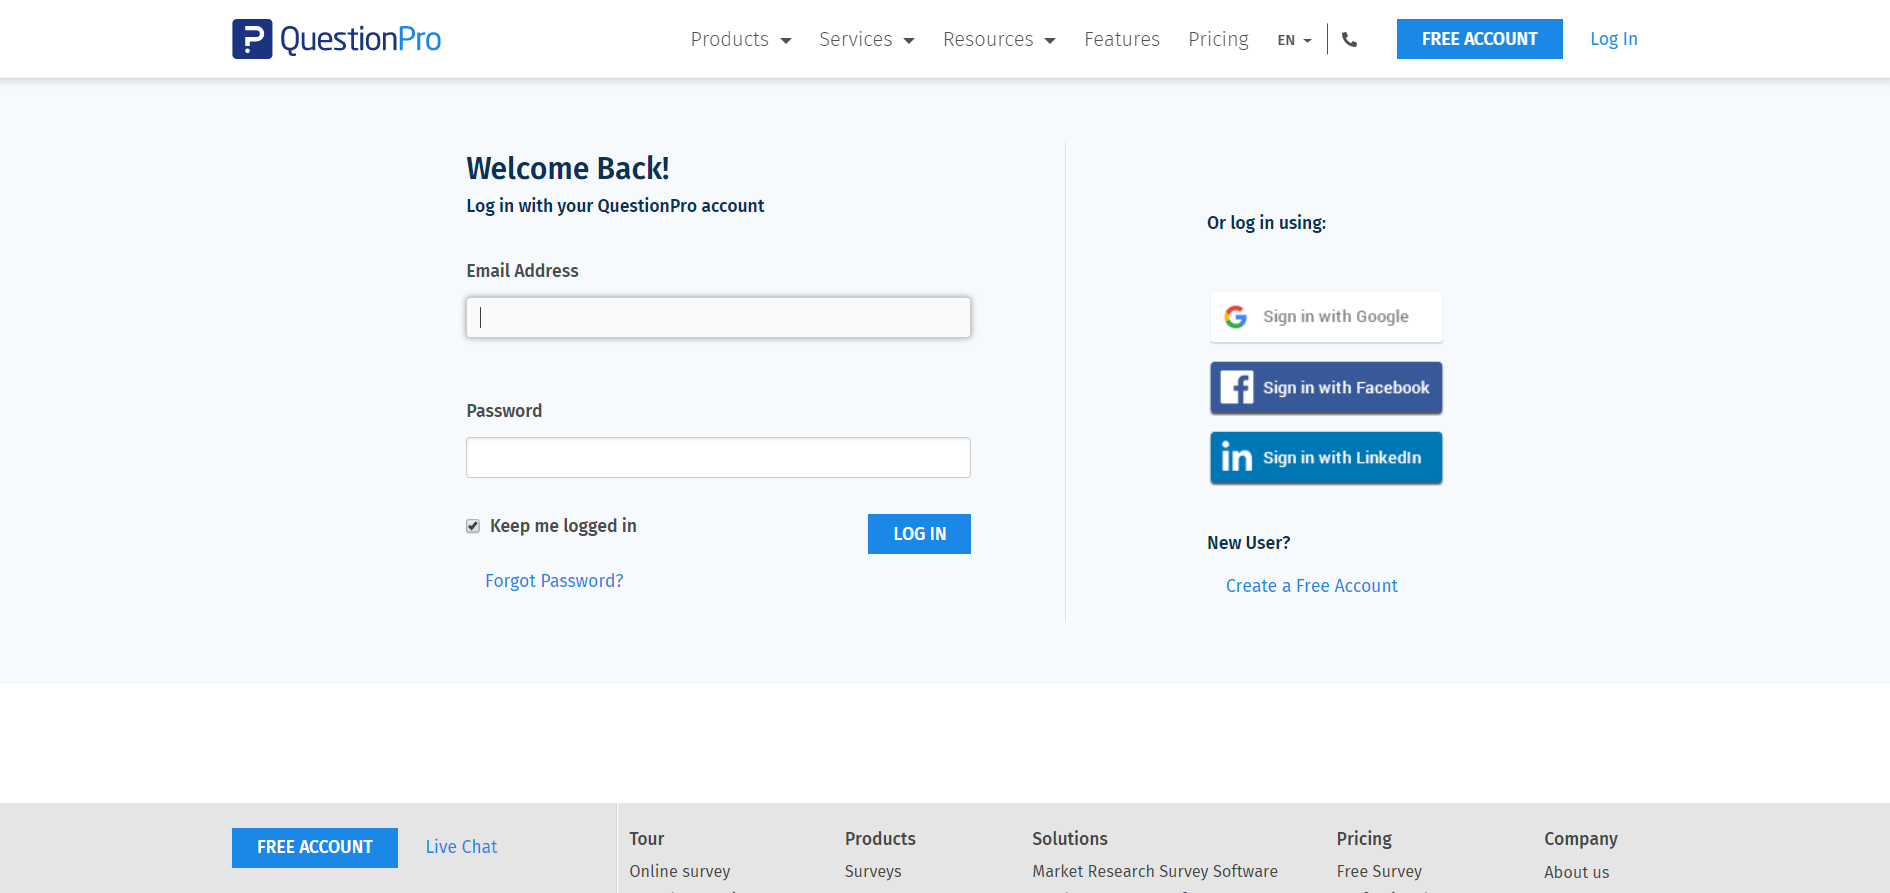Click Forgot Password? link
This screenshot has width=1890, height=893.
pyautogui.click(x=554, y=581)
